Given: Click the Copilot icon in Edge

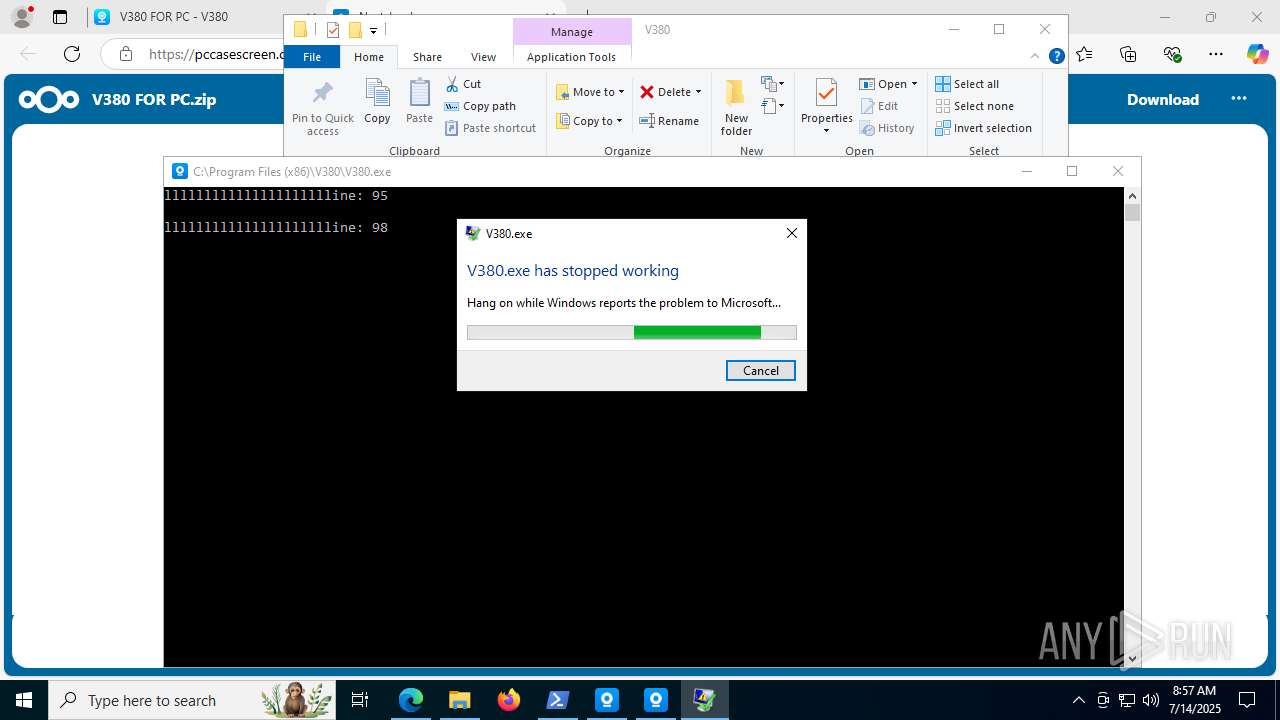Looking at the screenshot, I should (1257, 54).
